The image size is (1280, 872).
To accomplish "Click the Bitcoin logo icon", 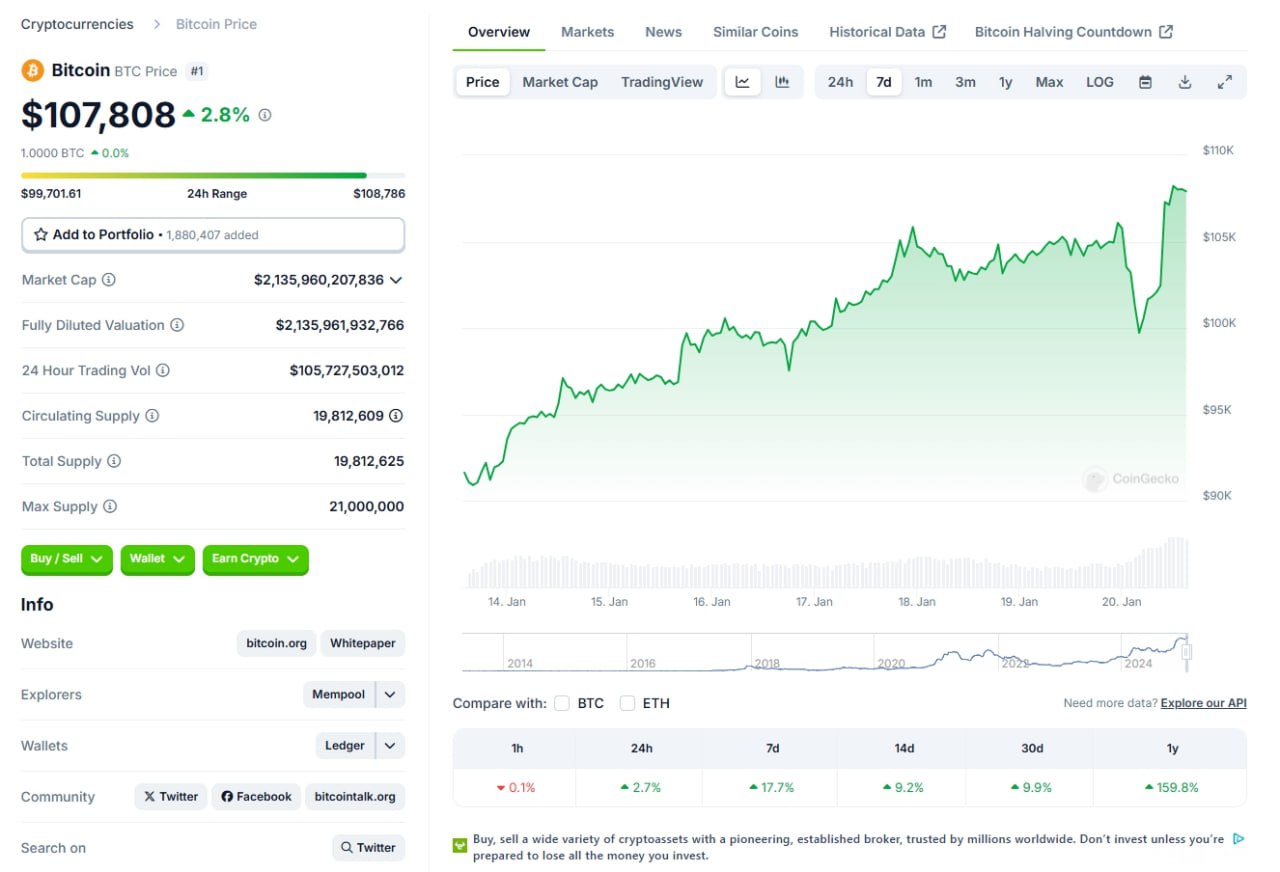I will pos(32,70).
